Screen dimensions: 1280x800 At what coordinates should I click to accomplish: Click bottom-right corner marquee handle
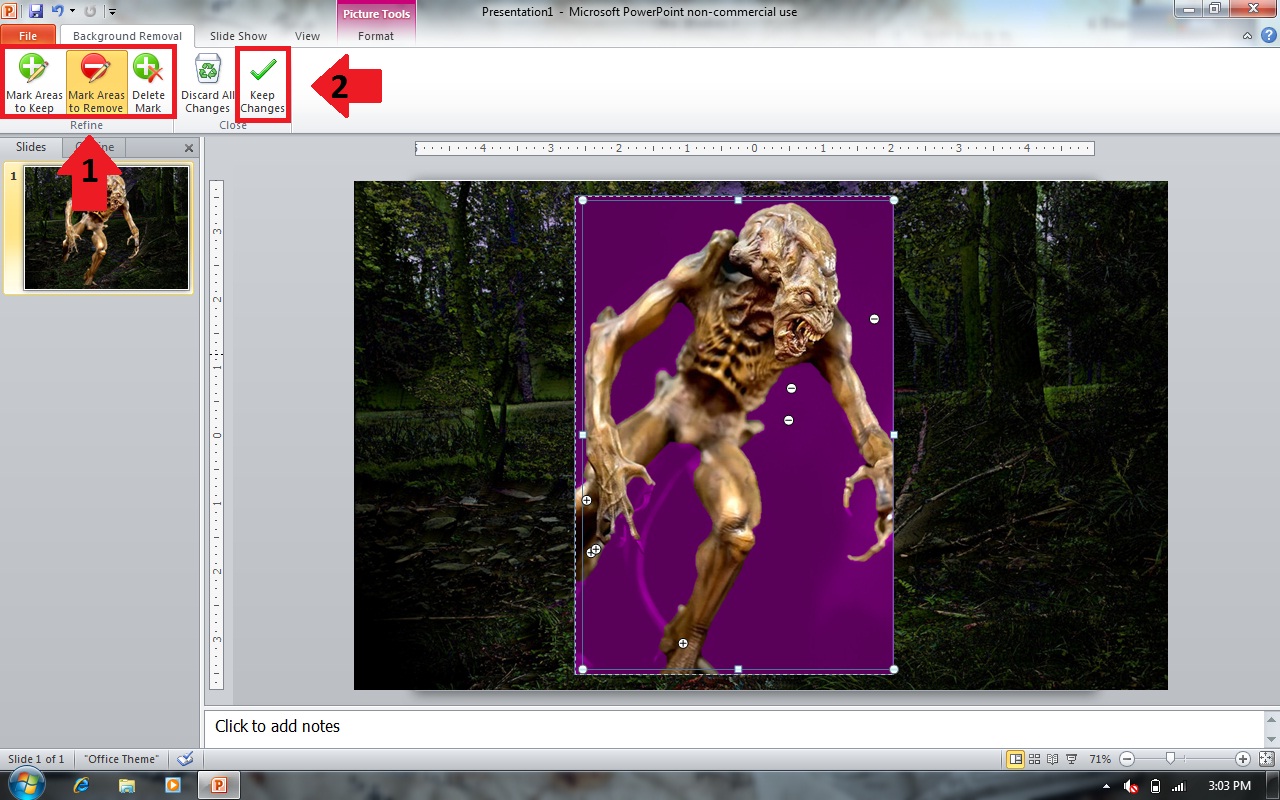click(x=894, y=669)
